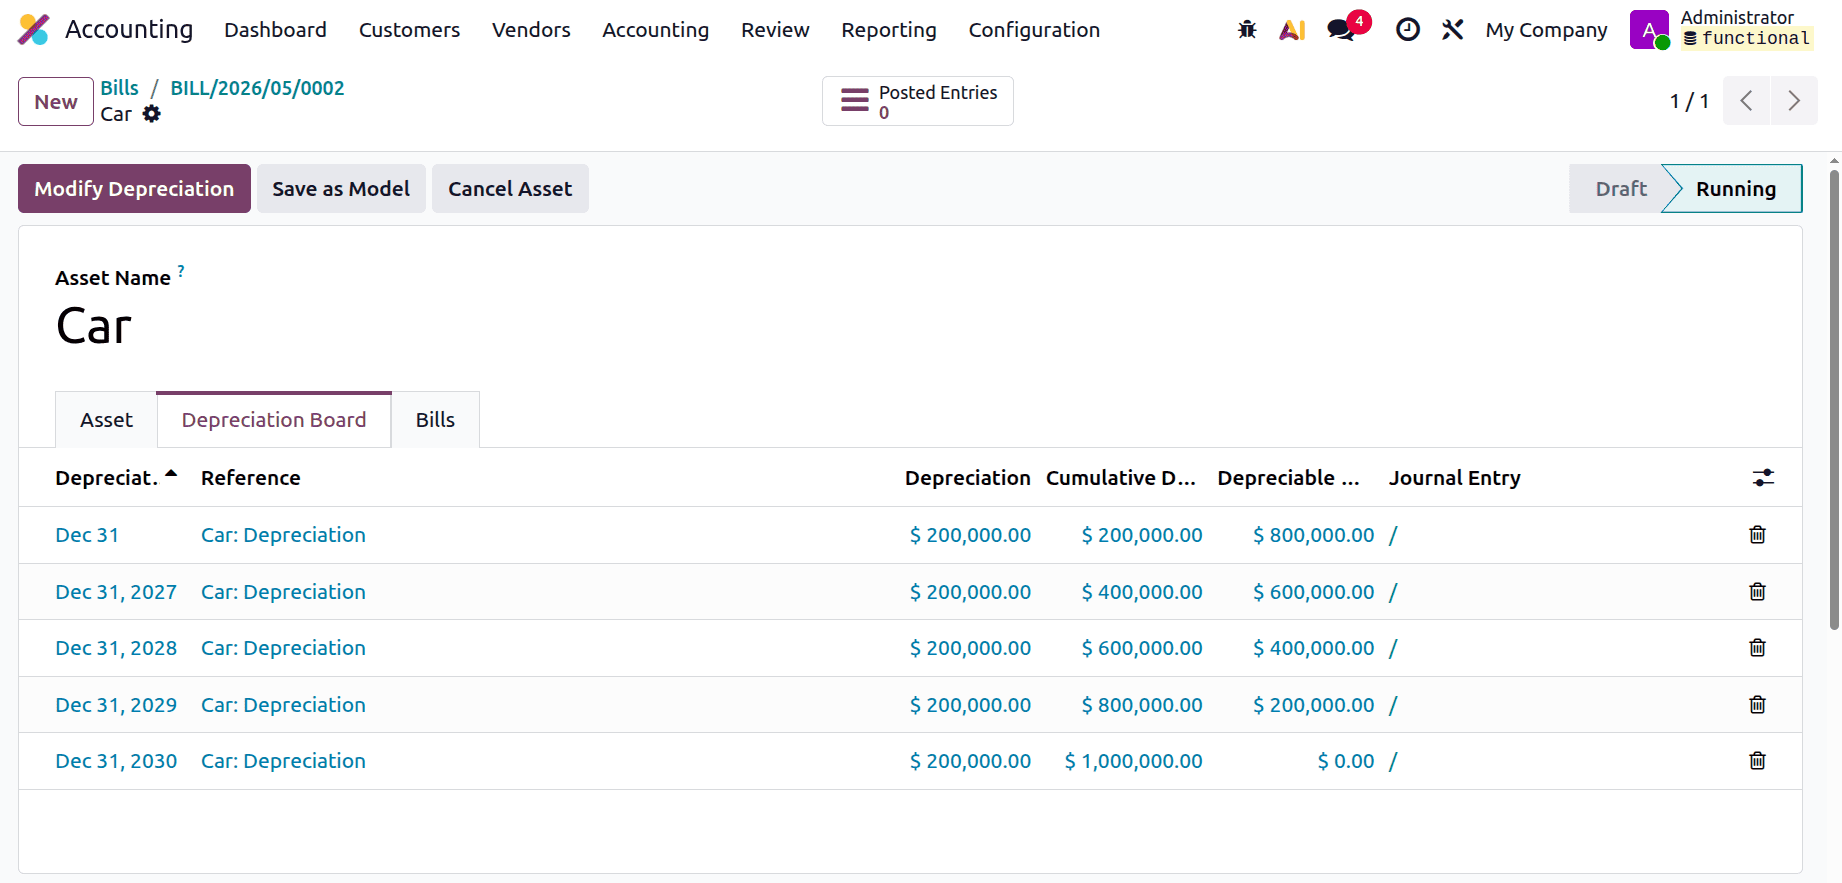The width and height of the screenshot is (1842, 883).
Task: Open the debug bug icon menu
Action: pyautogui.click(x=1247, y=30)
